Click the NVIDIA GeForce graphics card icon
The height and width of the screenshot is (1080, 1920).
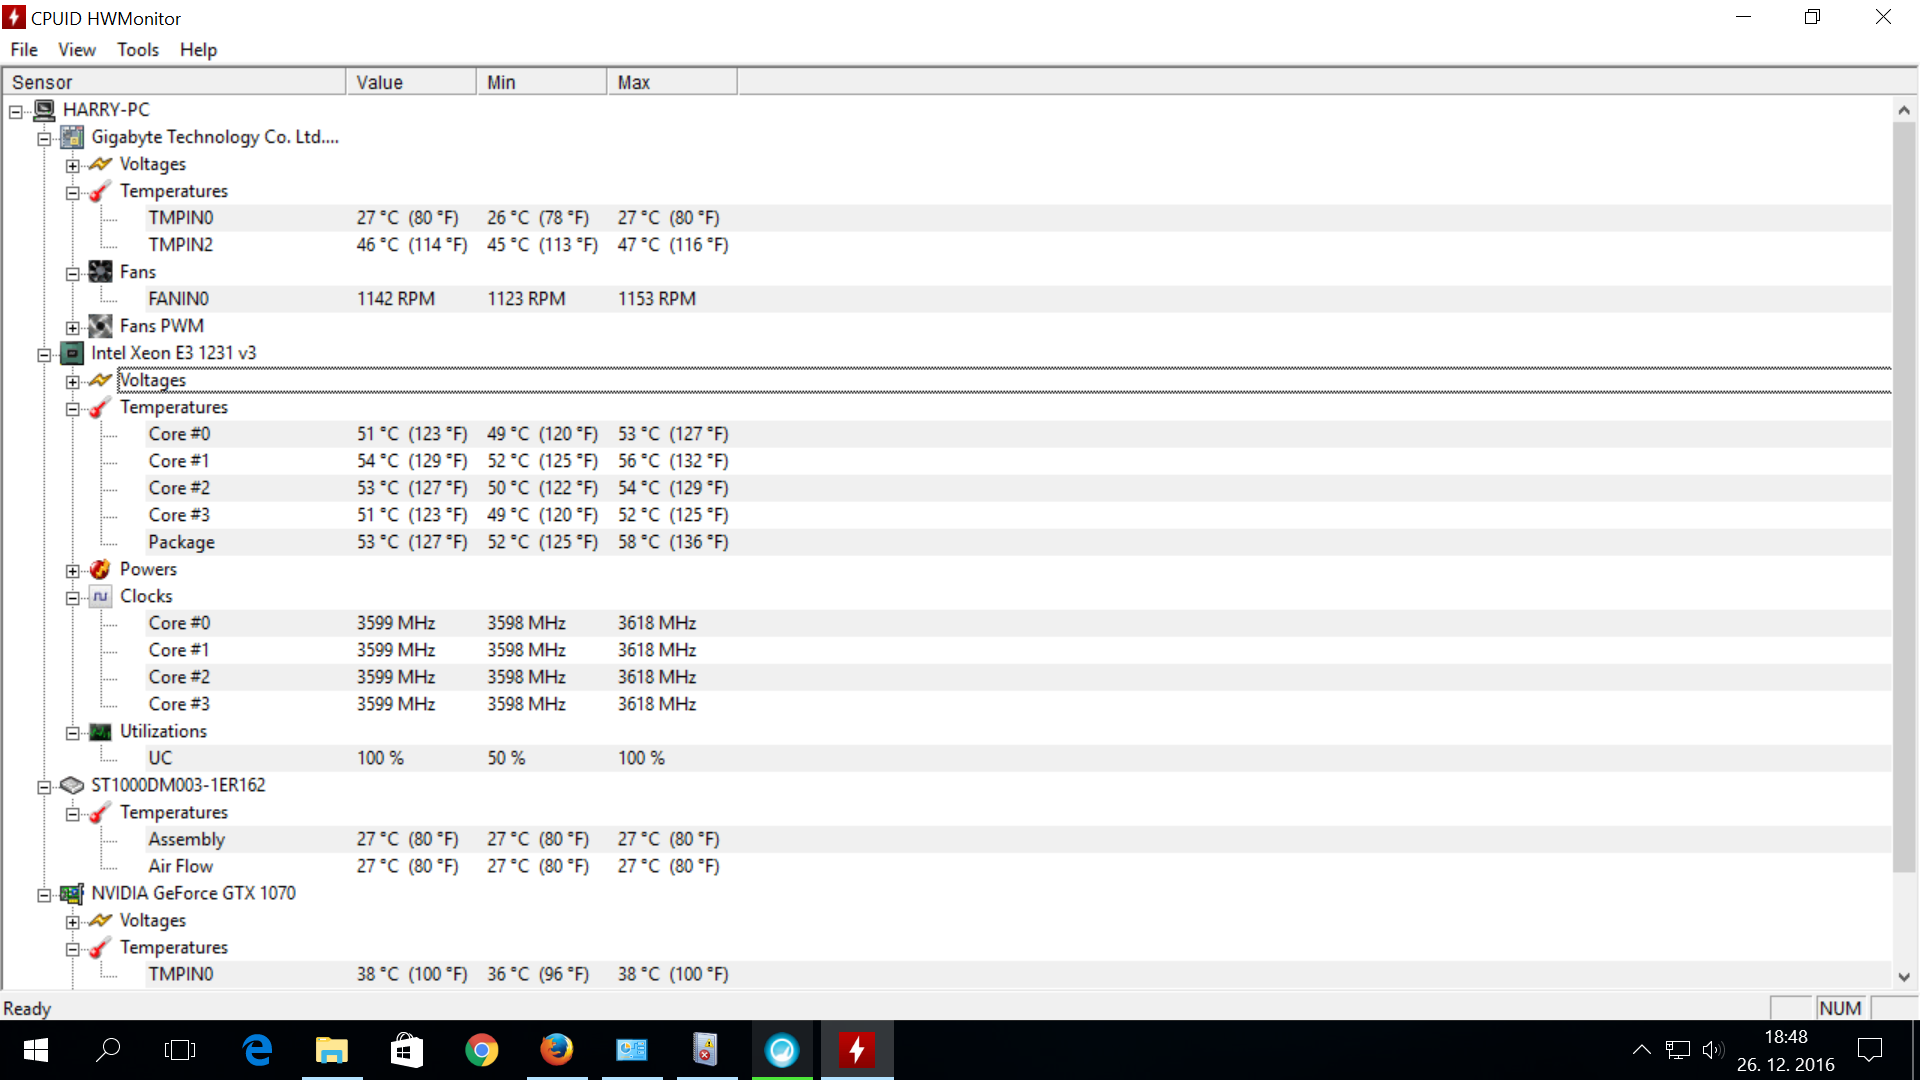72,893
